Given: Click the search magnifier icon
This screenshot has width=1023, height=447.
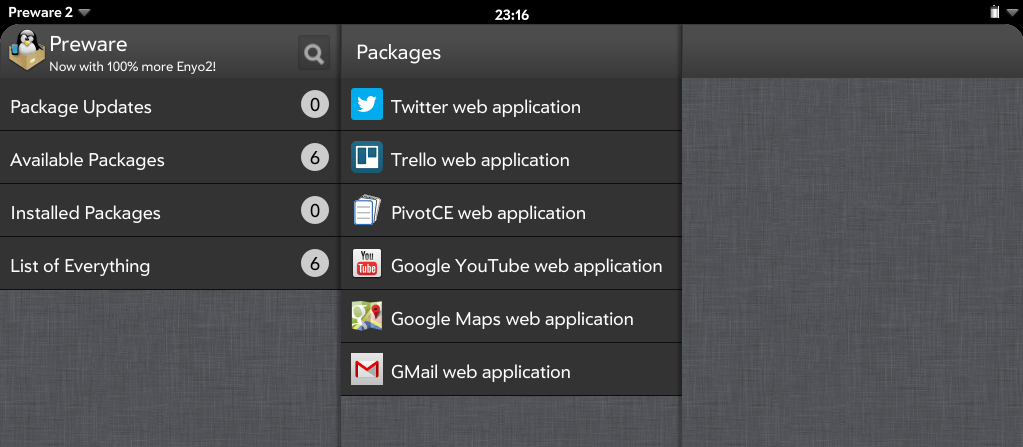Looking at the screenshot, I should click(x=314, y=54).
